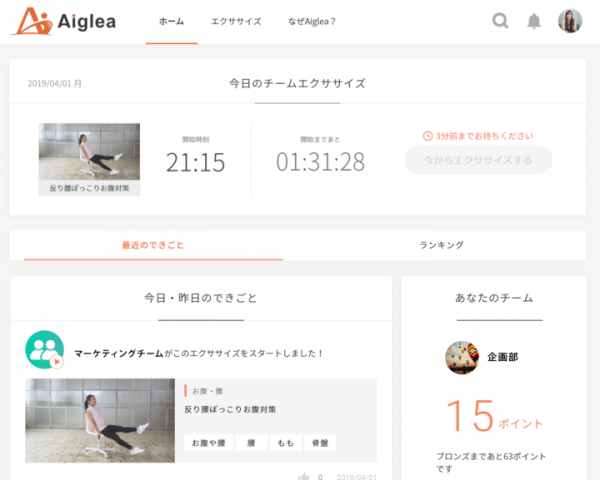
Task: Click the お腹・腰 category label
Action: 207,391
